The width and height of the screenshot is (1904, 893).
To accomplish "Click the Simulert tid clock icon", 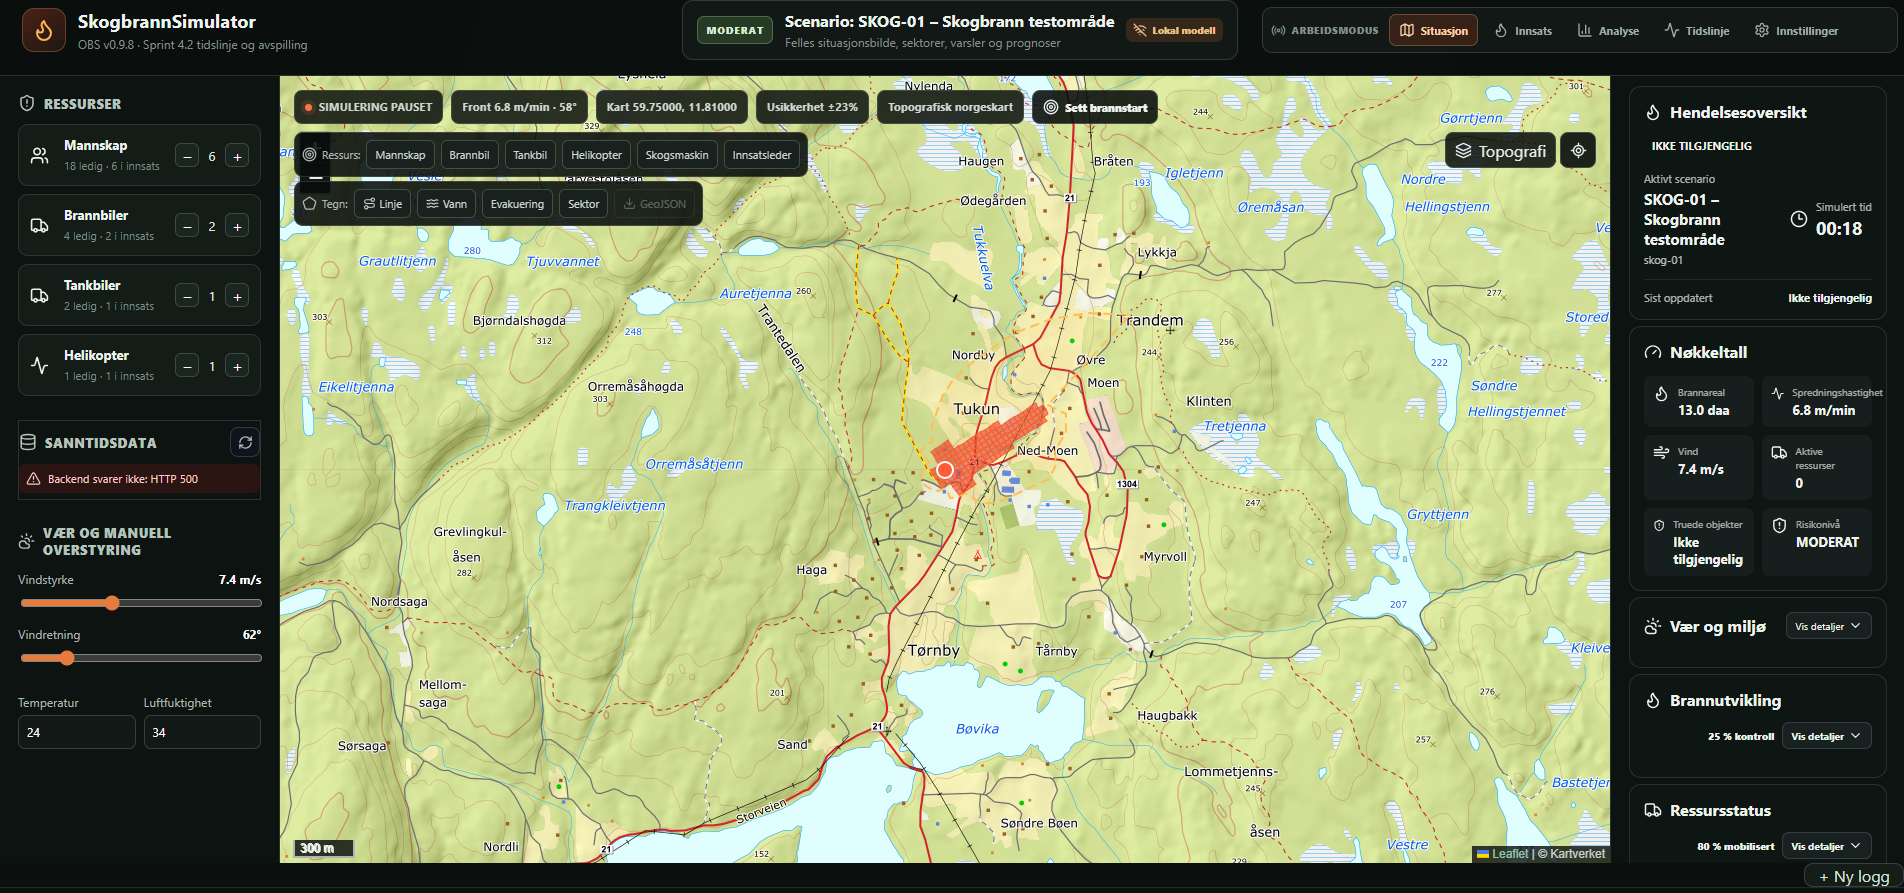I will click(1798, 219).
